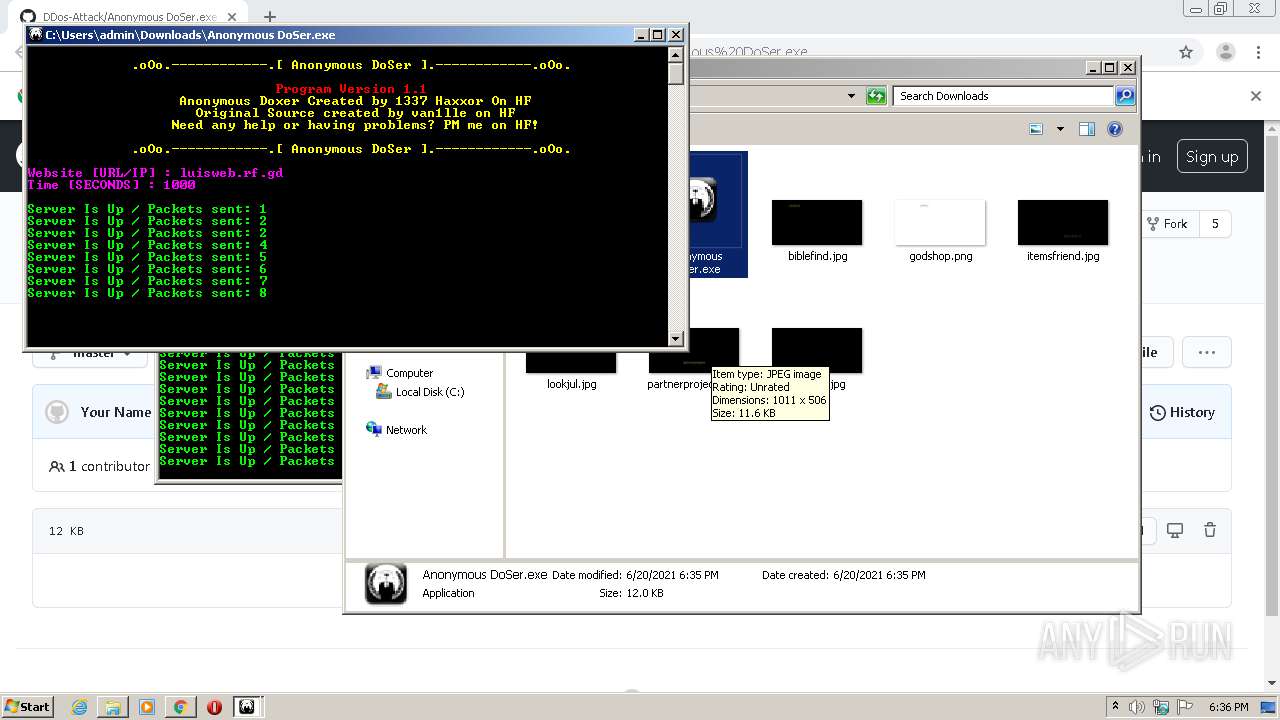Click the Start button
Viewport: 1280px width, 720px height.
coord(27,707)
